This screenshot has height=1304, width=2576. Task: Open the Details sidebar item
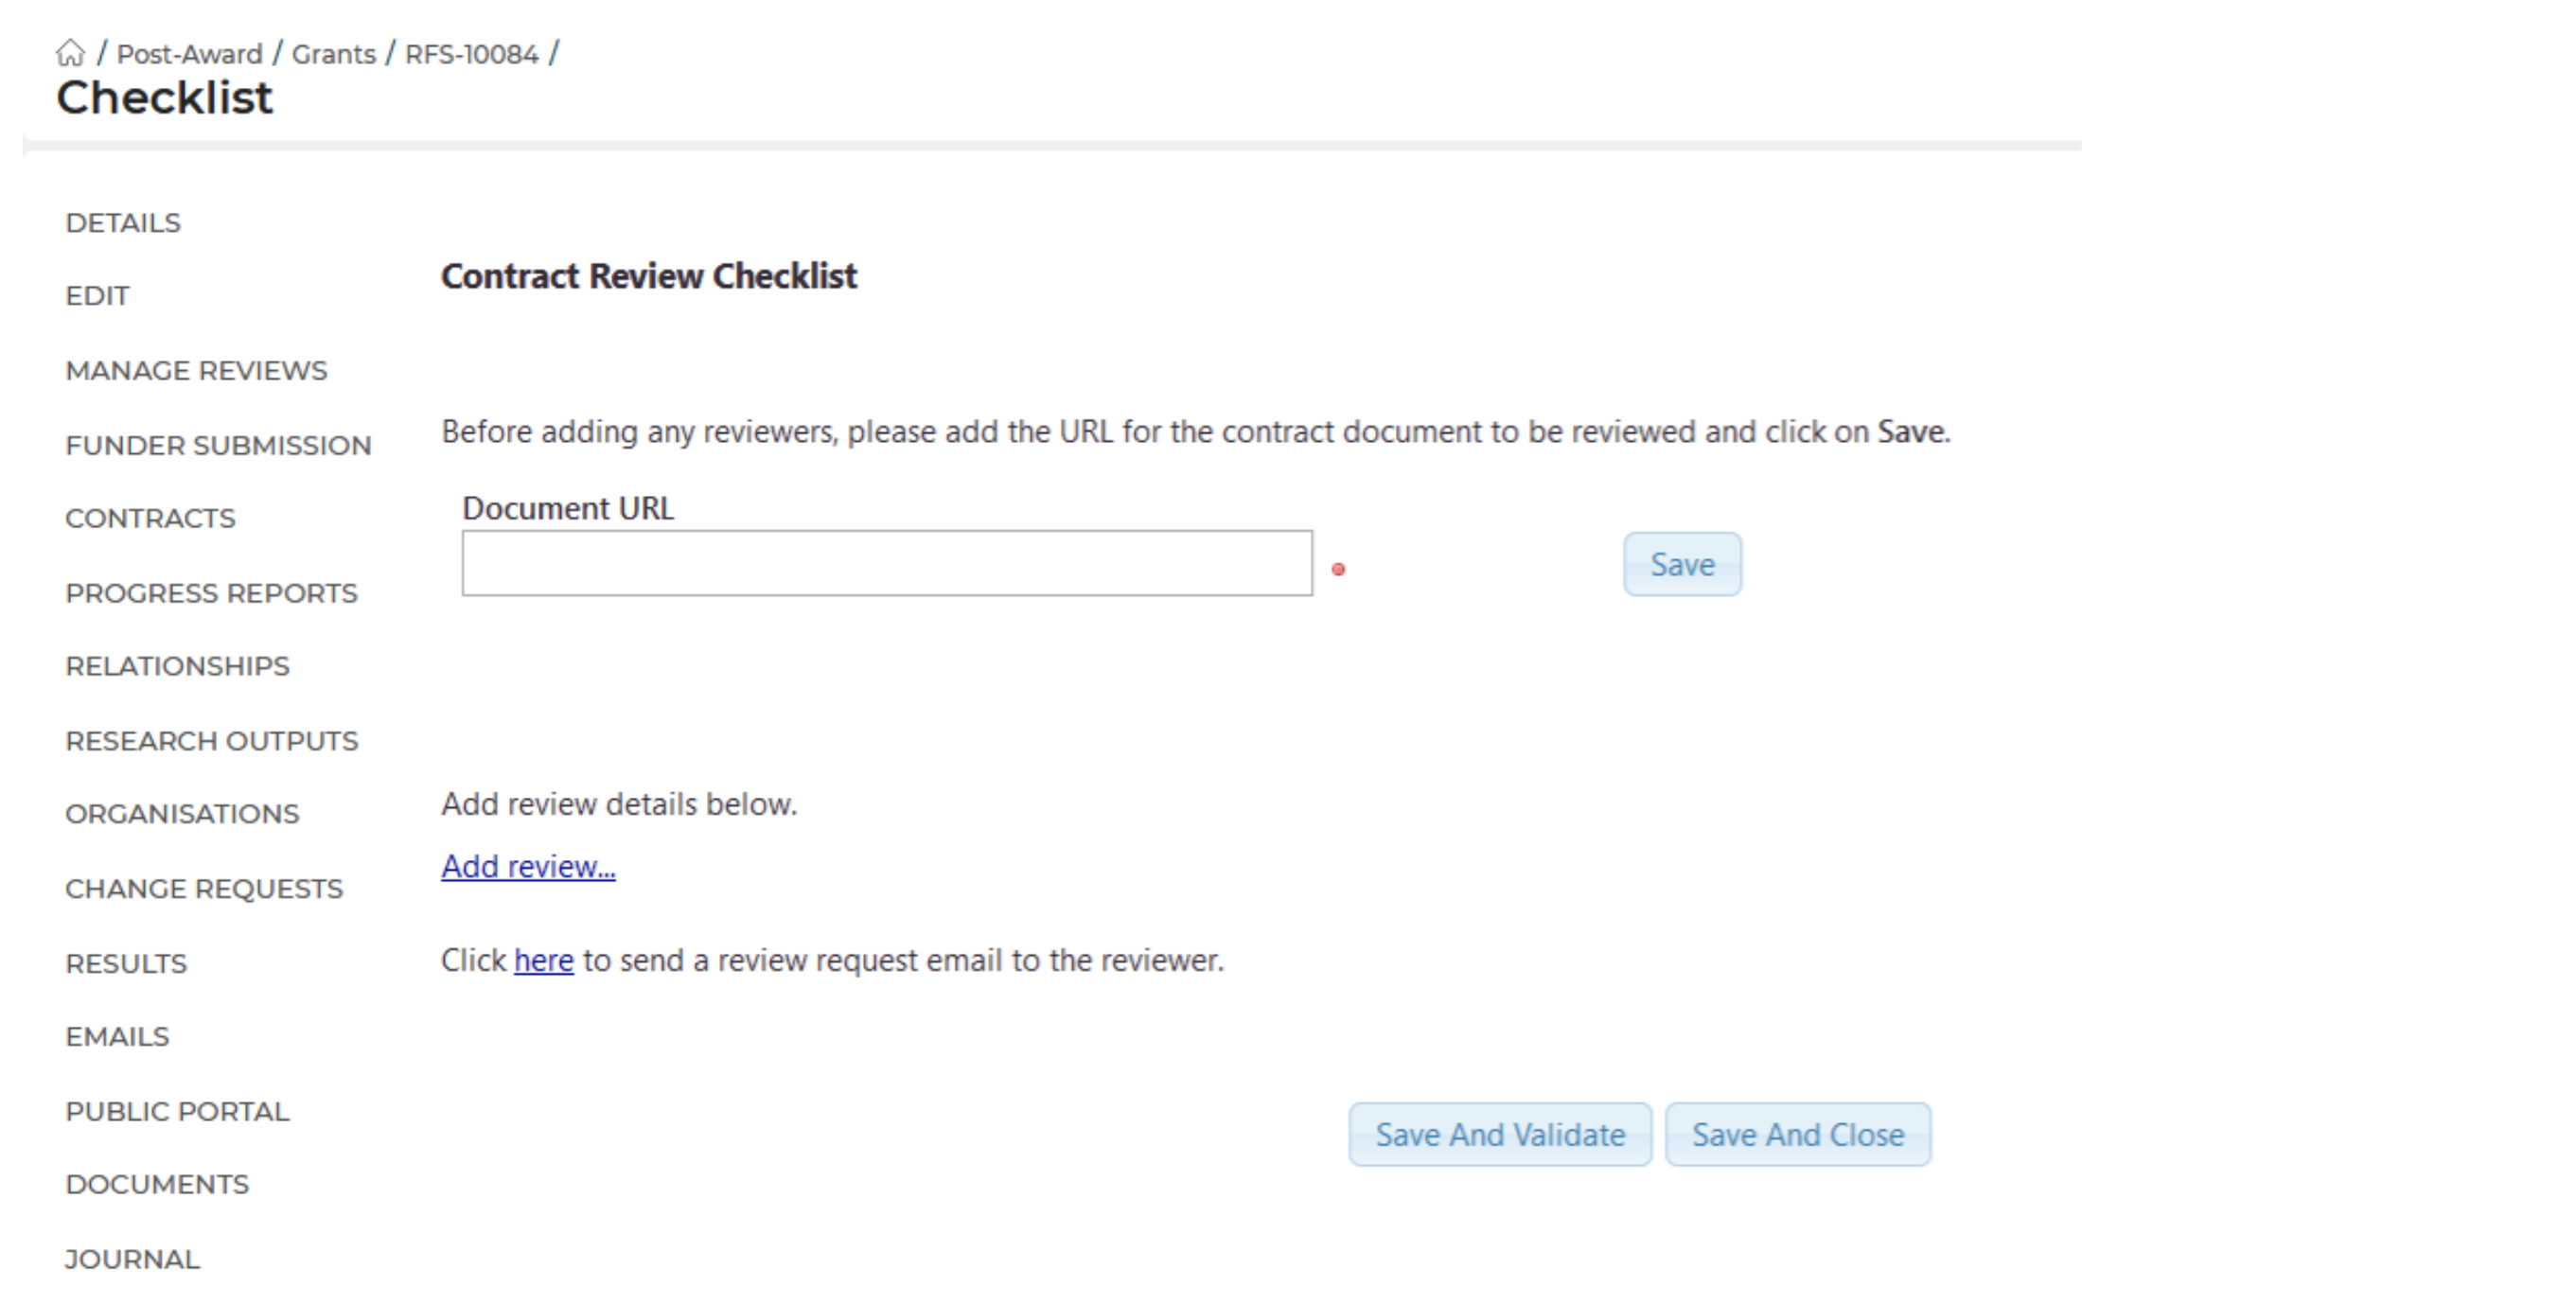(x=123, y=223)
